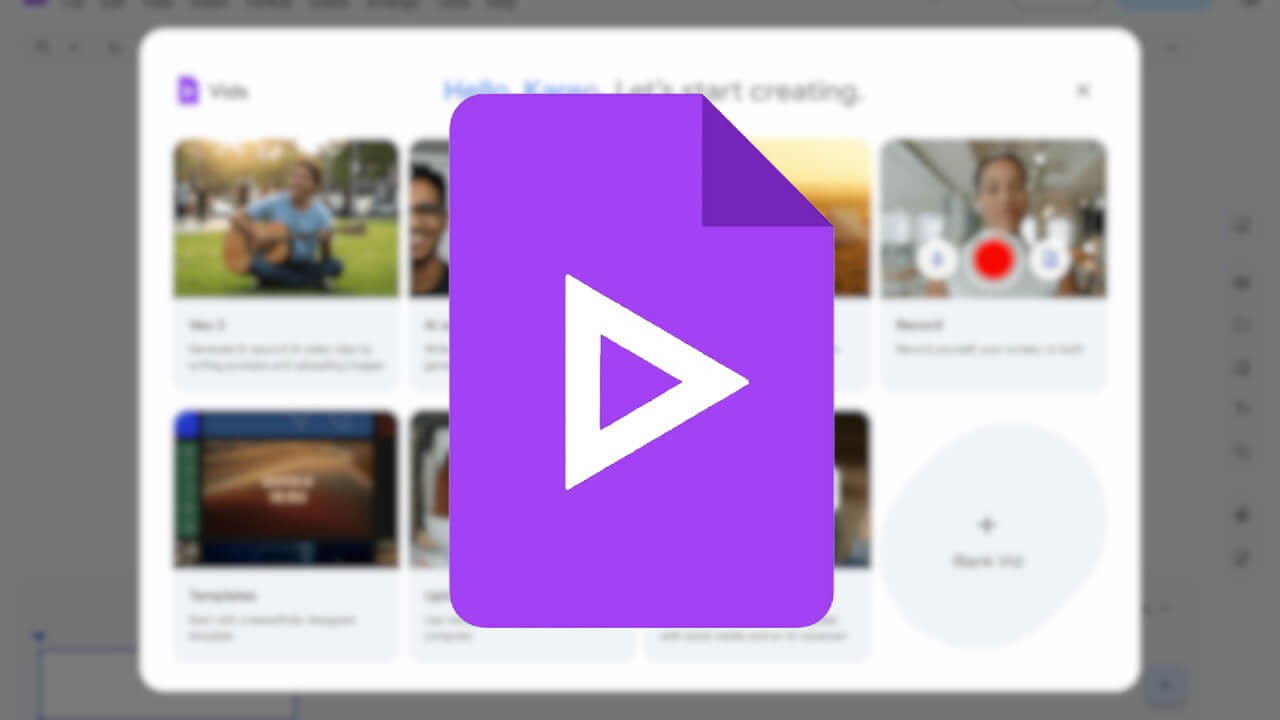Open the search menus magnifier in the toolbar
The height and width of the screenshot is (720, 1280).
[42, 47]
